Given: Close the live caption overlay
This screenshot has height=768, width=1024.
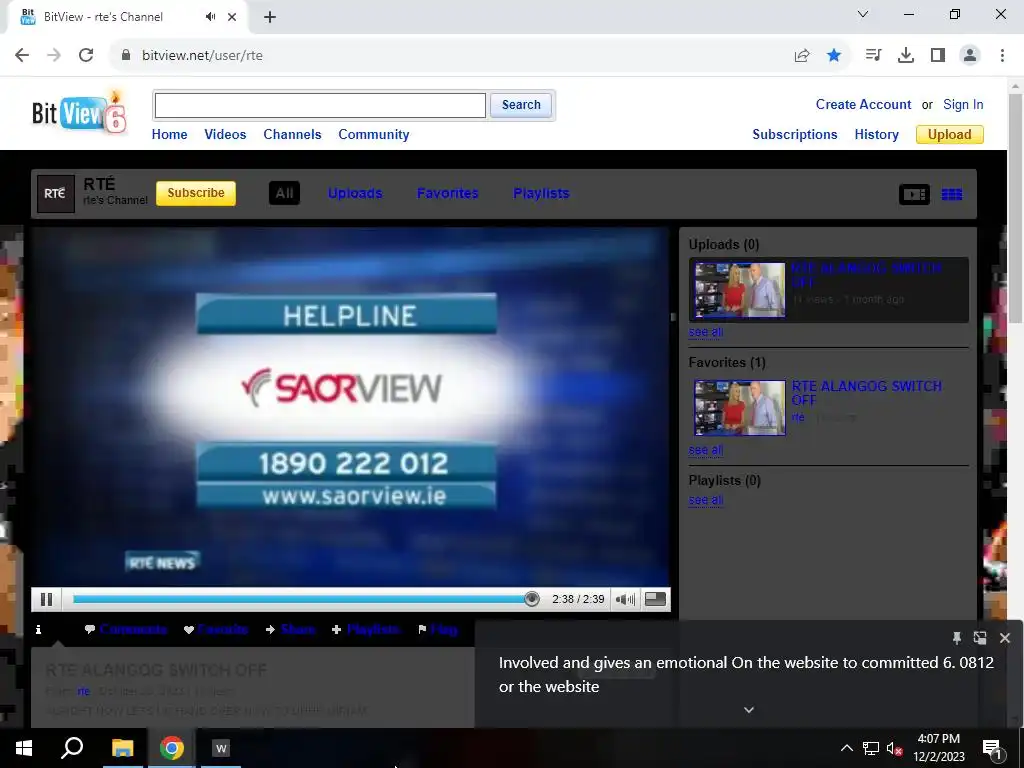Looking at the screenshot, I should (1005, 638).
